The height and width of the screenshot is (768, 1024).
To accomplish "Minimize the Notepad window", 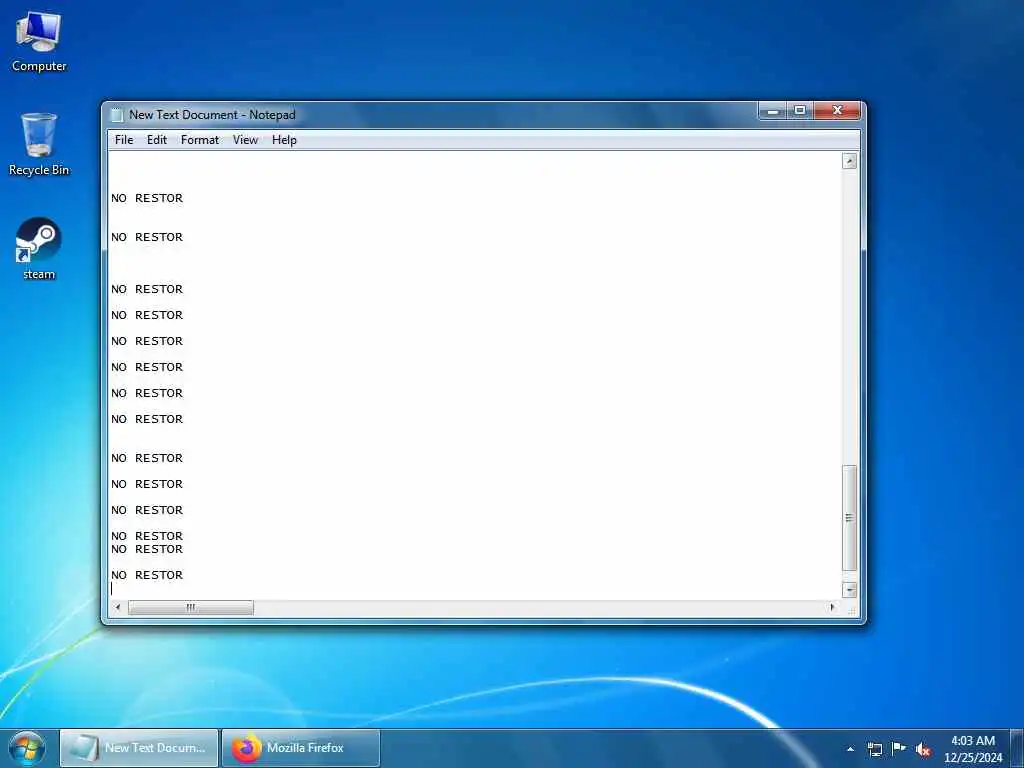I will click(x=773, y=111).
